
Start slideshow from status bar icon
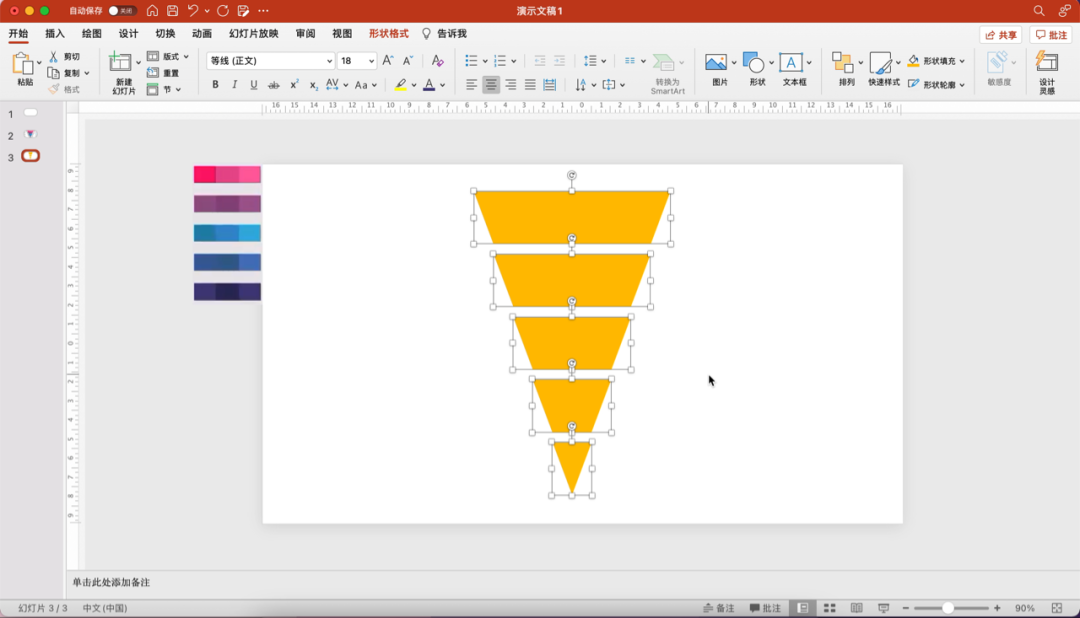883,608
